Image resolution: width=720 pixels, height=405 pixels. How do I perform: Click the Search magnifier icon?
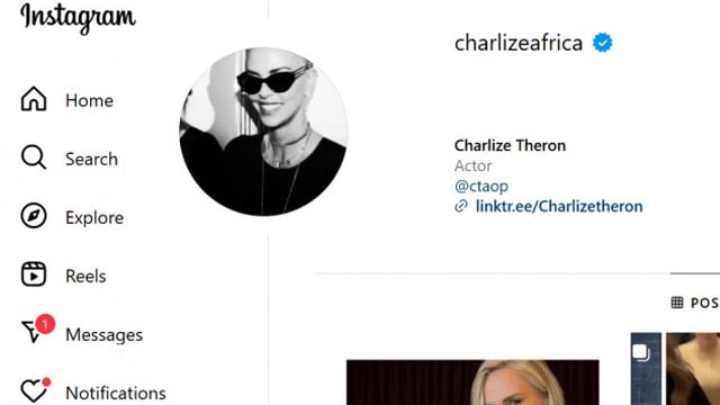pyautogui.click(x=34, y=157)
